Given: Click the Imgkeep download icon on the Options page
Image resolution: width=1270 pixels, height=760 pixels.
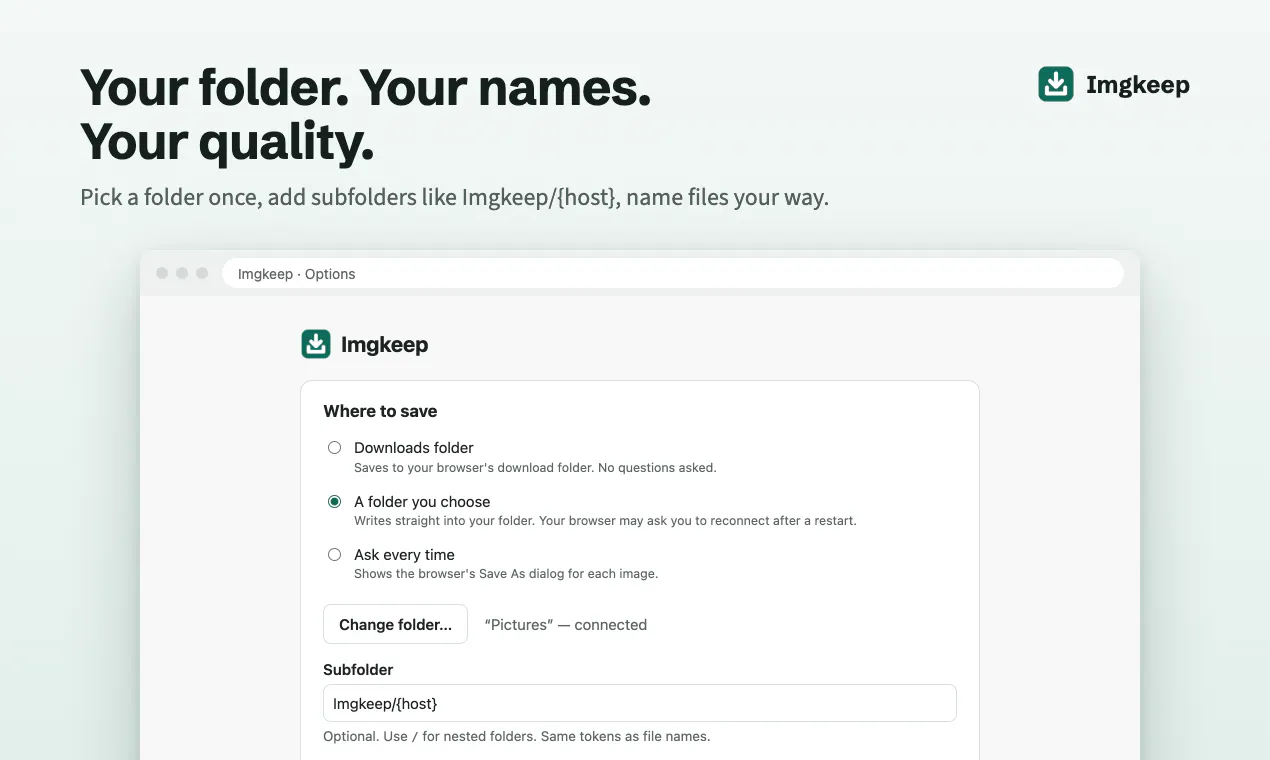Looking at the screenshot, I should point(316,344).
